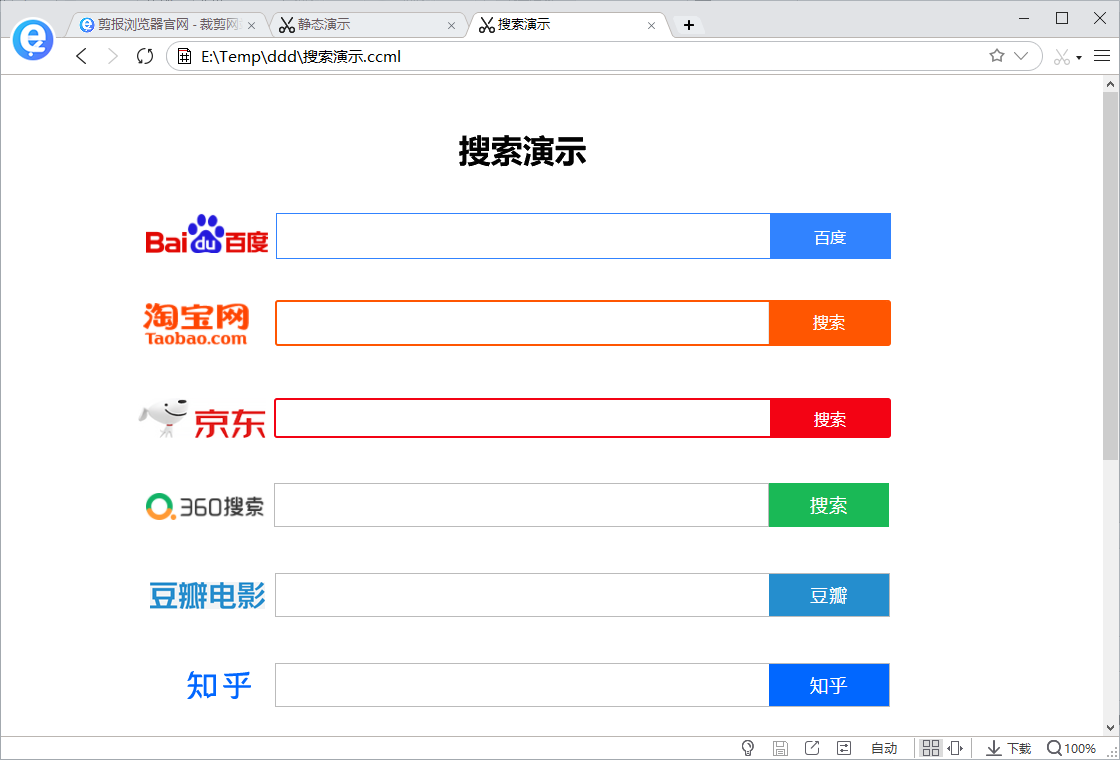Open the scissors tool dropdown arrow
Image resolution: width=1120 pixels, height=760 pixels.
(x=1079, y=58)
